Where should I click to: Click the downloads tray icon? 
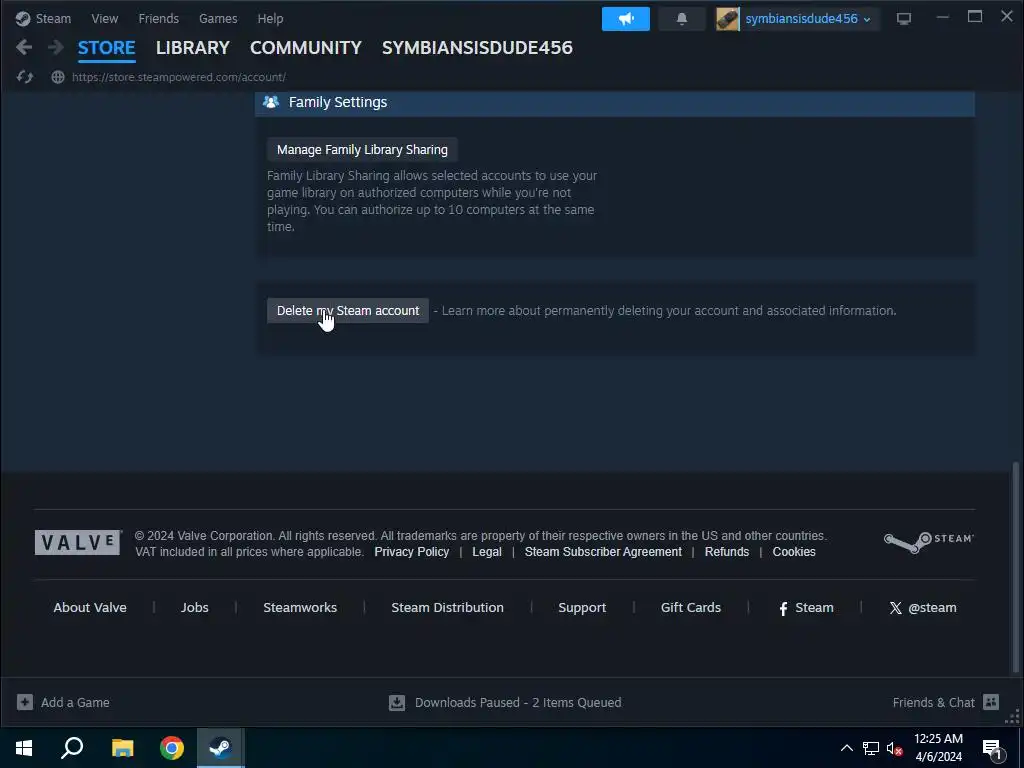point(397,703)
